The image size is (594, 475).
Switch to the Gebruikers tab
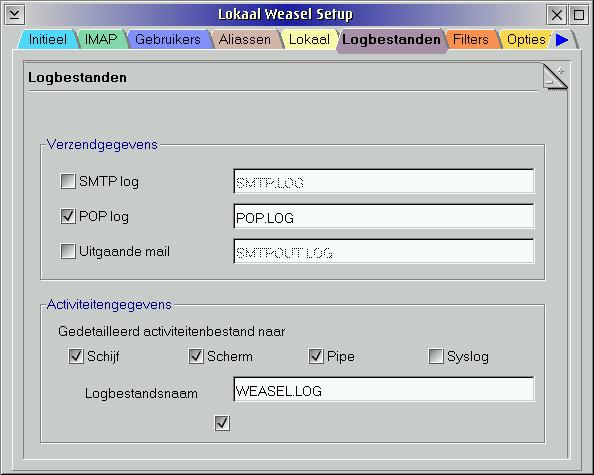167,39
